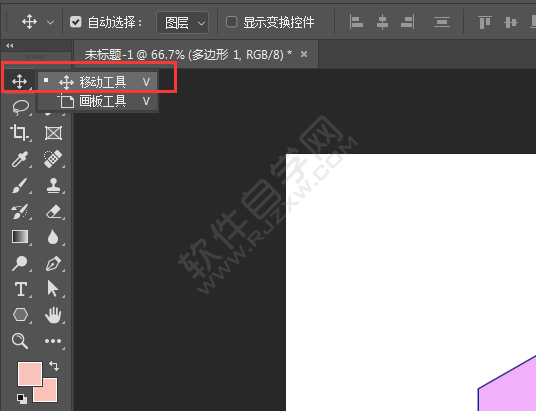The height and width of the screenshot is (411, 536).
Task: Enable the 显示变换控件 checkbox
Action: pos(231,22)
